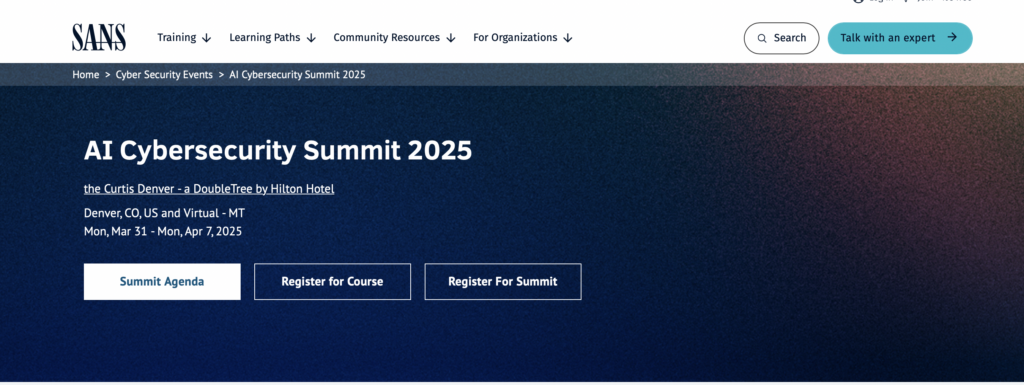Open the Summit Agenda
Image resolution: width=1024 pixels, height=385 pixels.
[x=162, y=281]
